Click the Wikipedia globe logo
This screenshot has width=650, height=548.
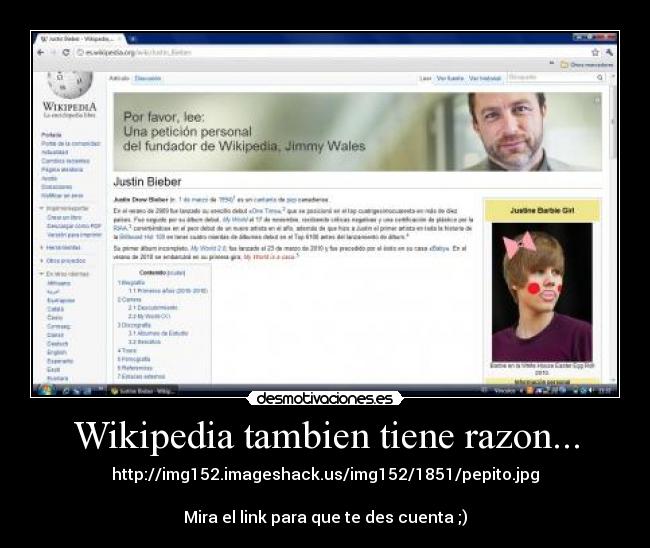(70, 85)
